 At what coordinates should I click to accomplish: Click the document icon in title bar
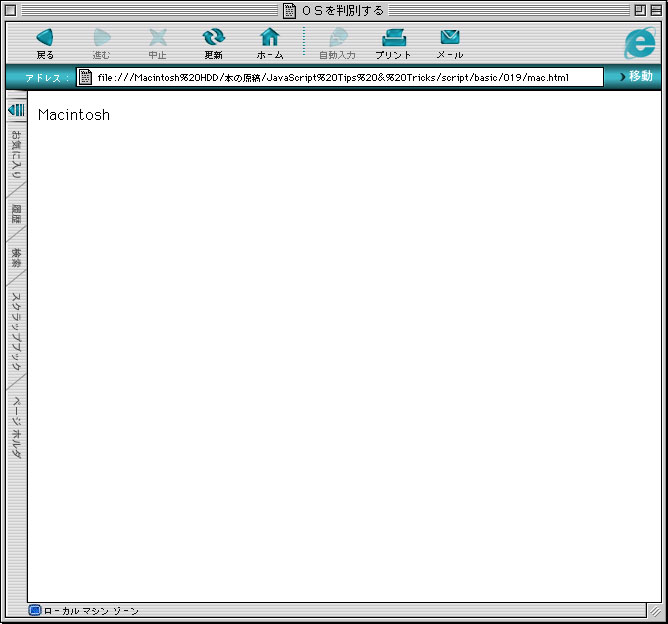289,11
